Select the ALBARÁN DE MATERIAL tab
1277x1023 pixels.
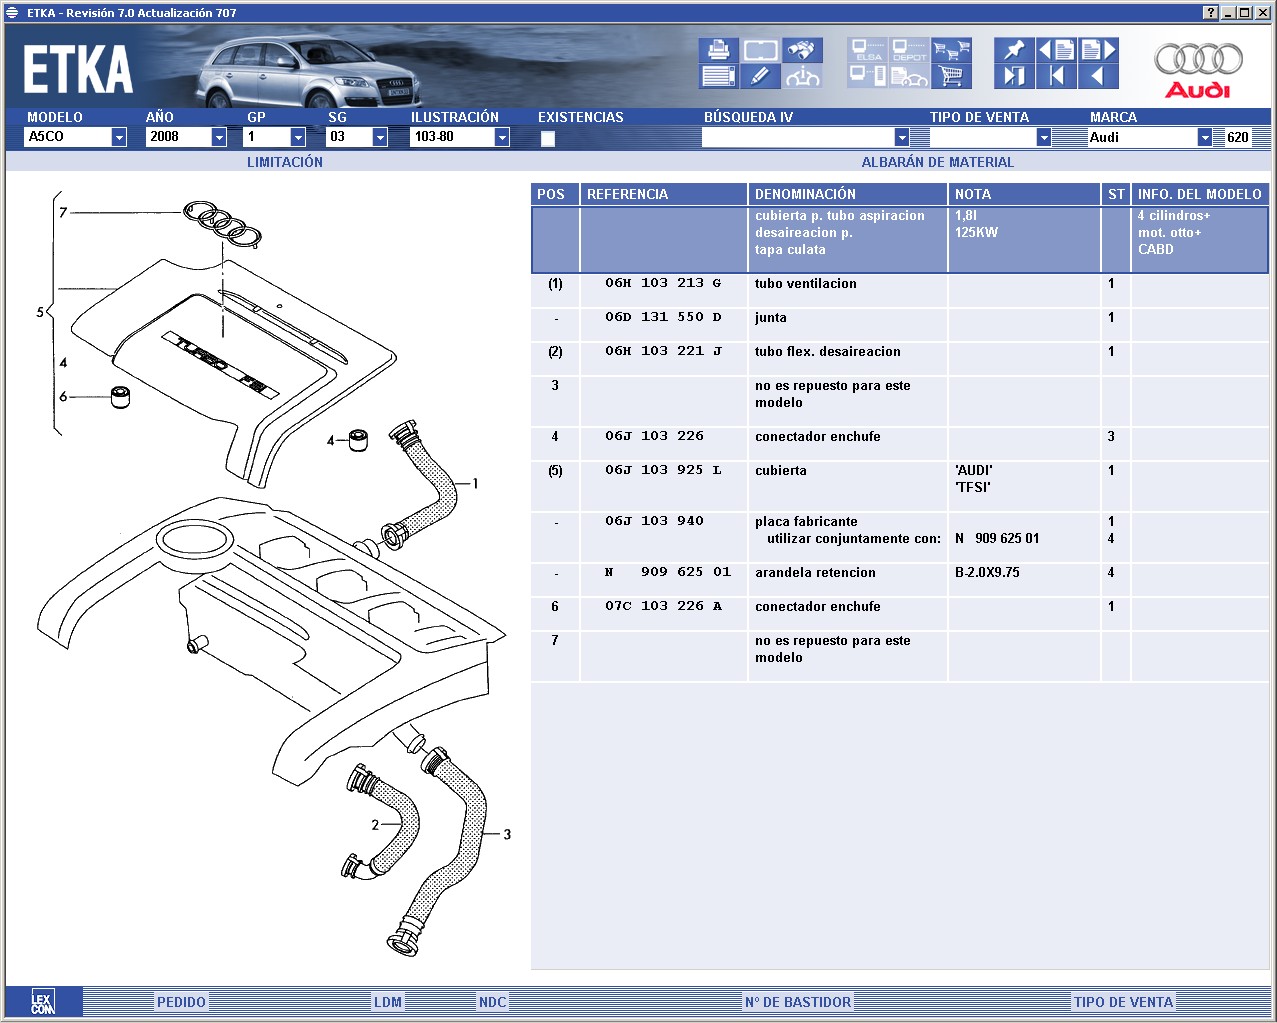coord(938,162)
